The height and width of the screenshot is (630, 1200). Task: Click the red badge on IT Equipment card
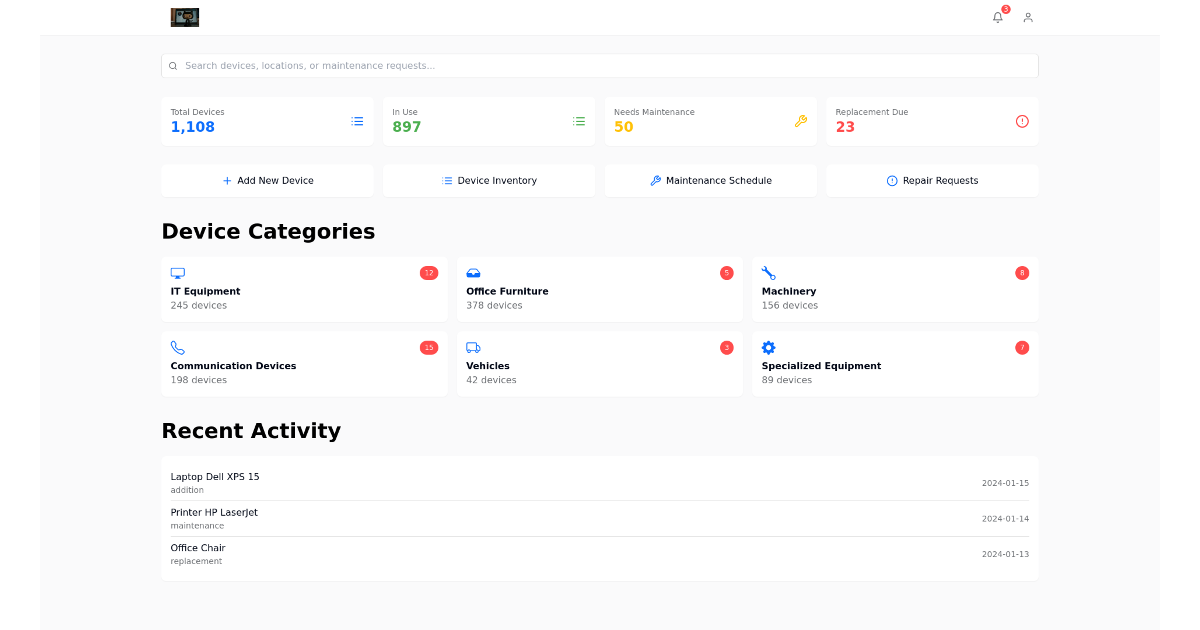(x=428, y=272)
